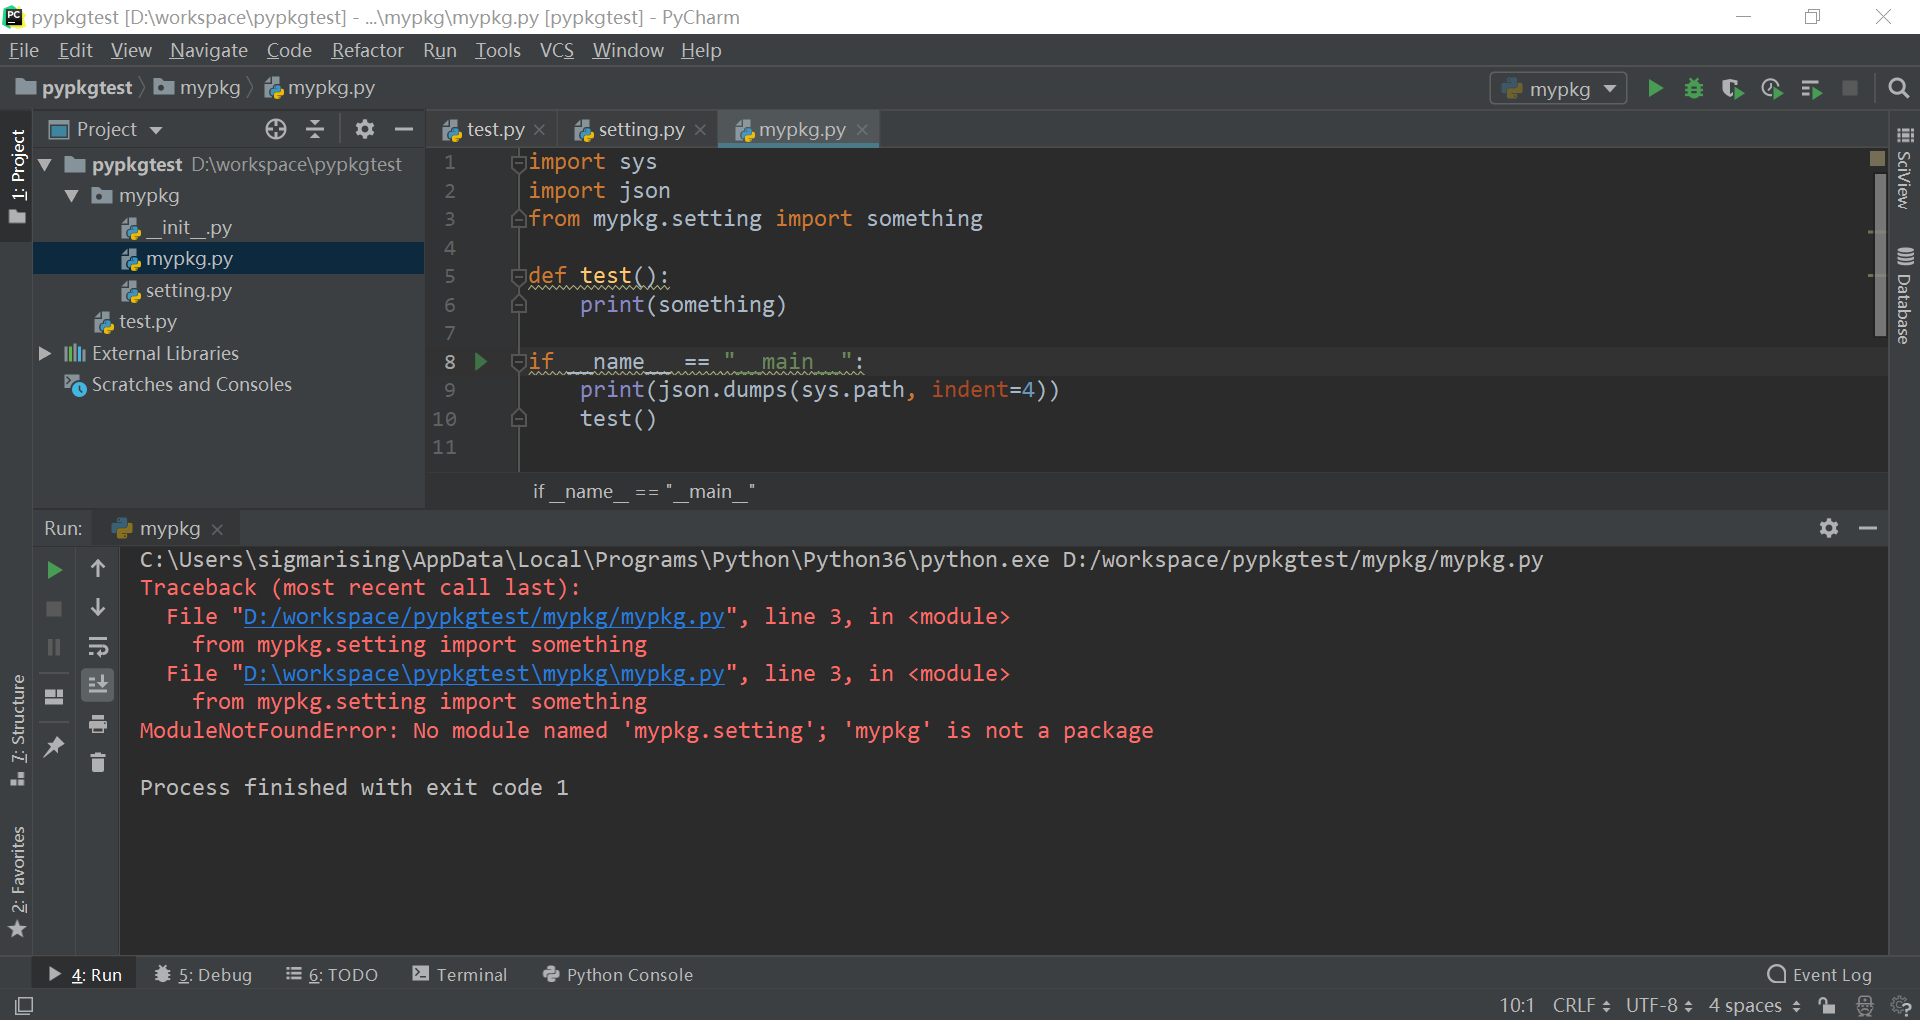Collapse the mypkg folder node

point(72,196)
